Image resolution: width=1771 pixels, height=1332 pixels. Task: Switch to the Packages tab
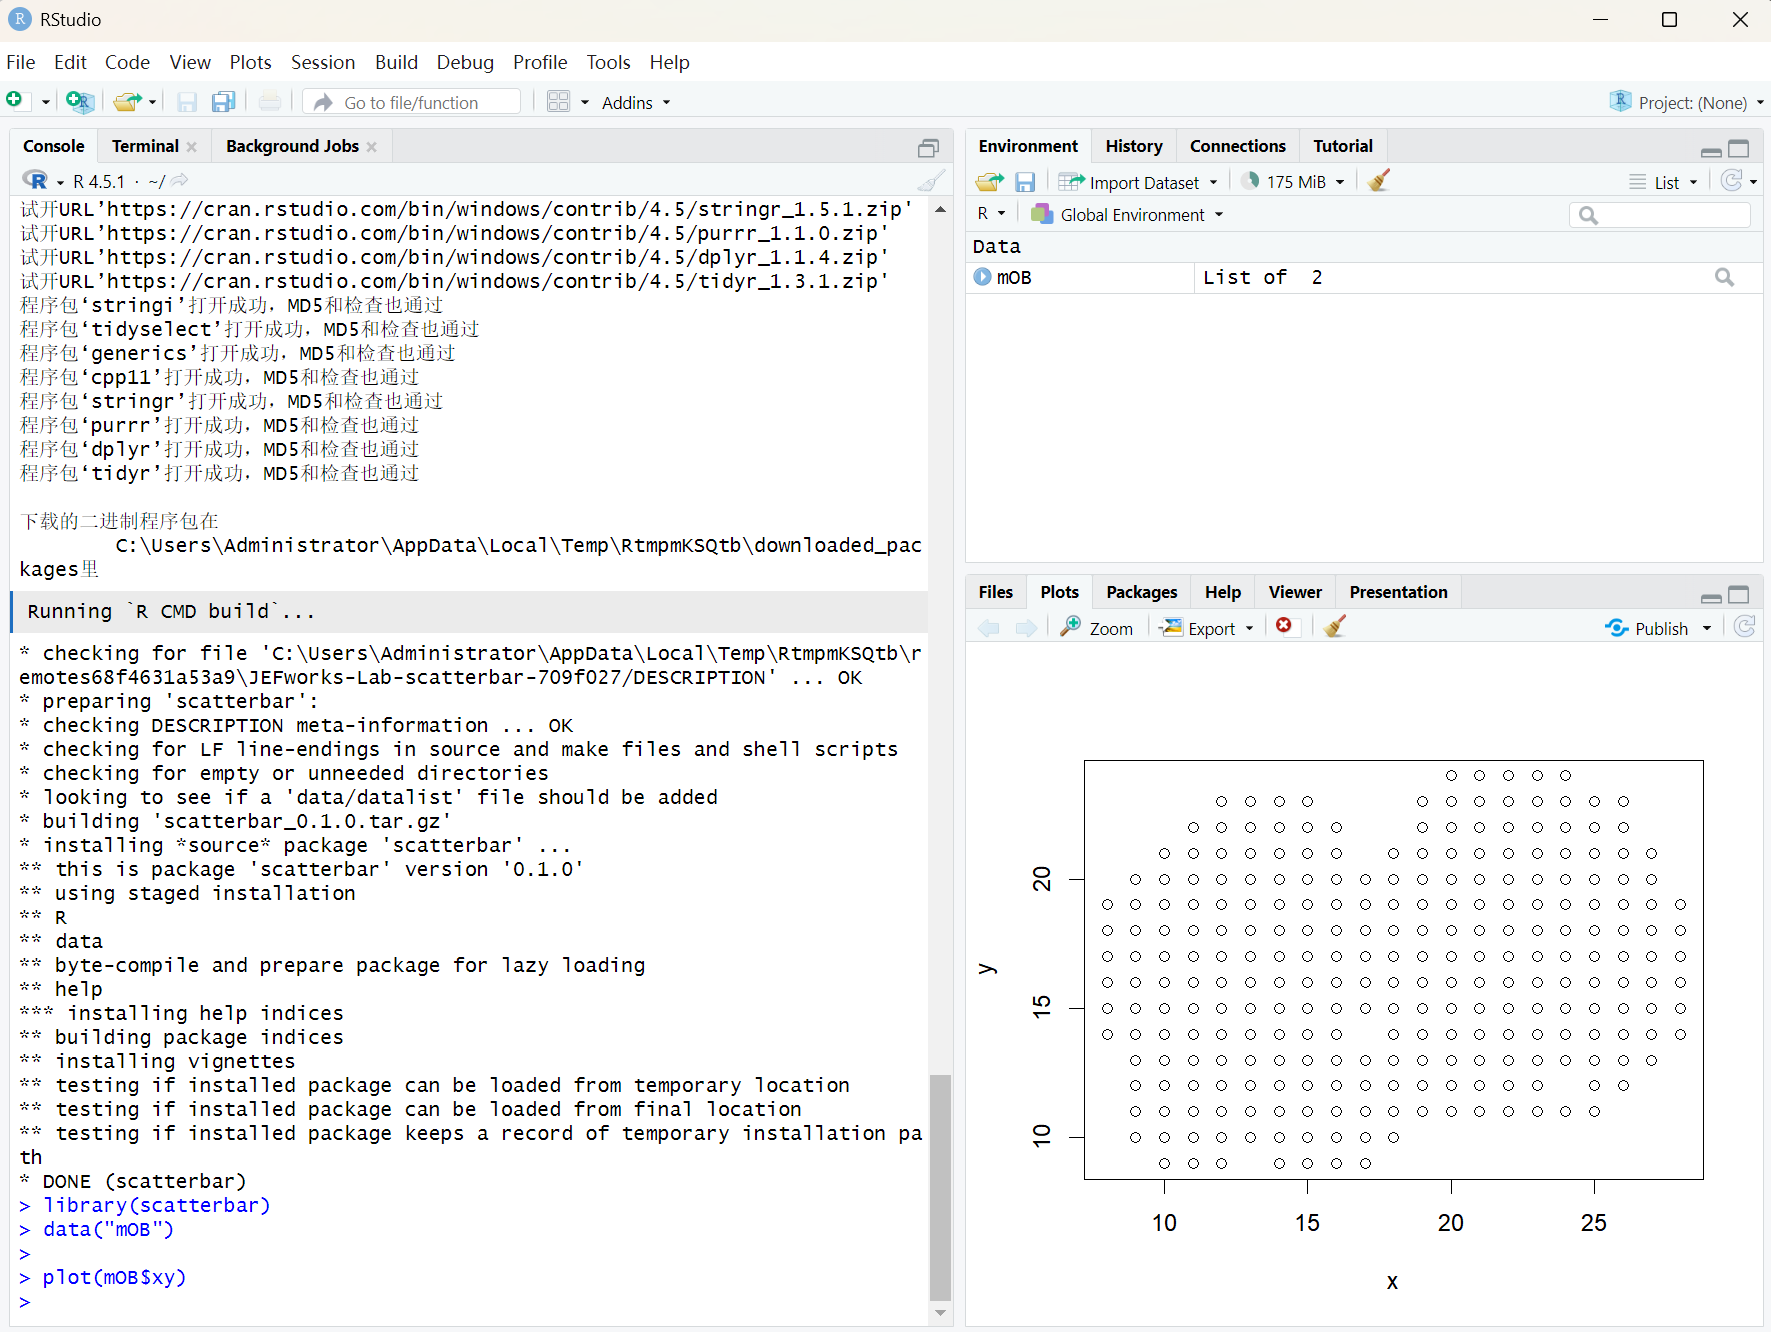(1141, 592)
